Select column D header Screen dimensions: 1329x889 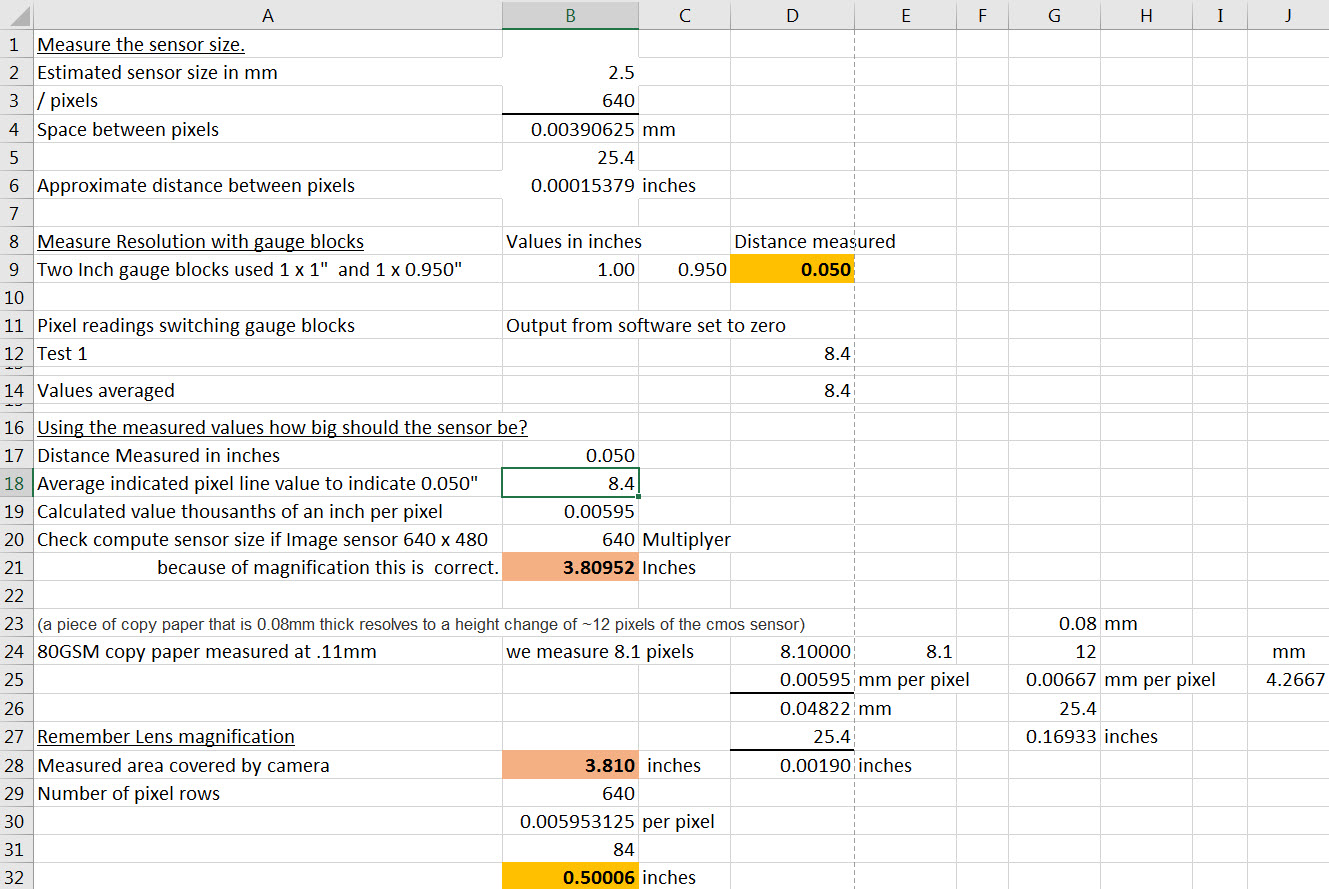[792, 15]
